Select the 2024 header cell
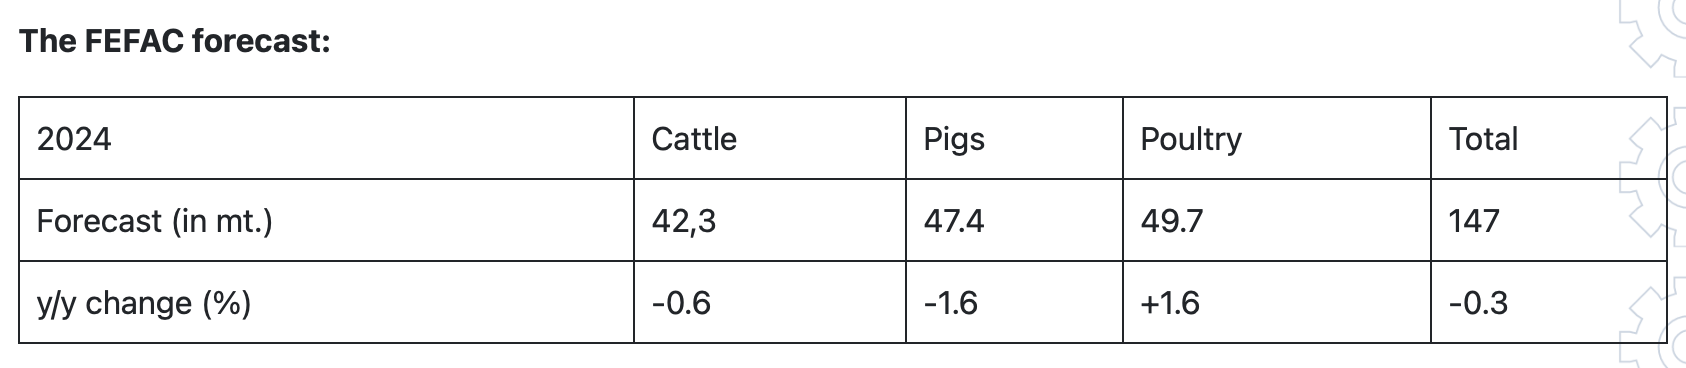1686x368 pixels. [x=326, y=138]
